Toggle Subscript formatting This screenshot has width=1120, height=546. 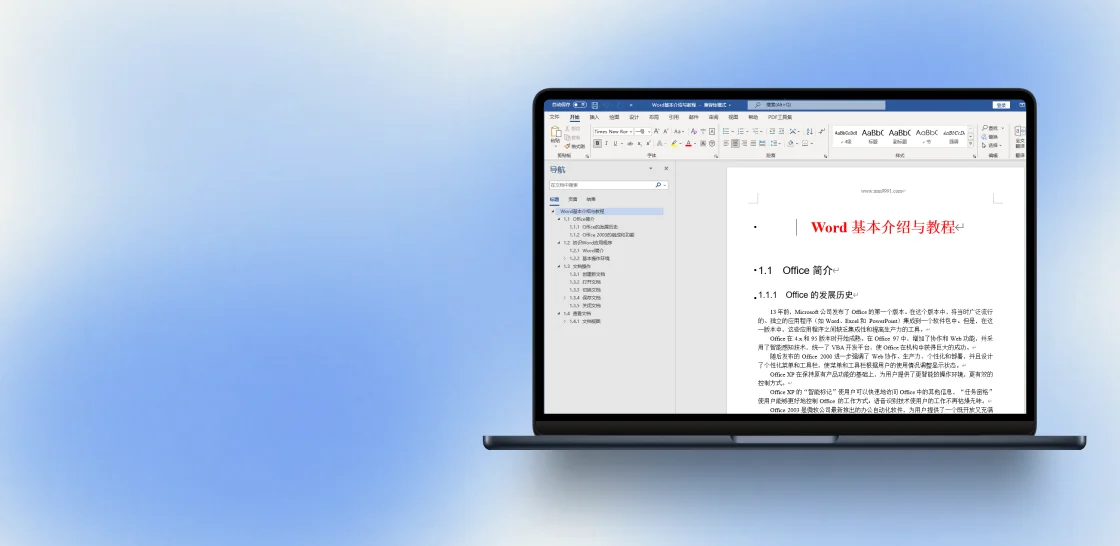point(639,143)
